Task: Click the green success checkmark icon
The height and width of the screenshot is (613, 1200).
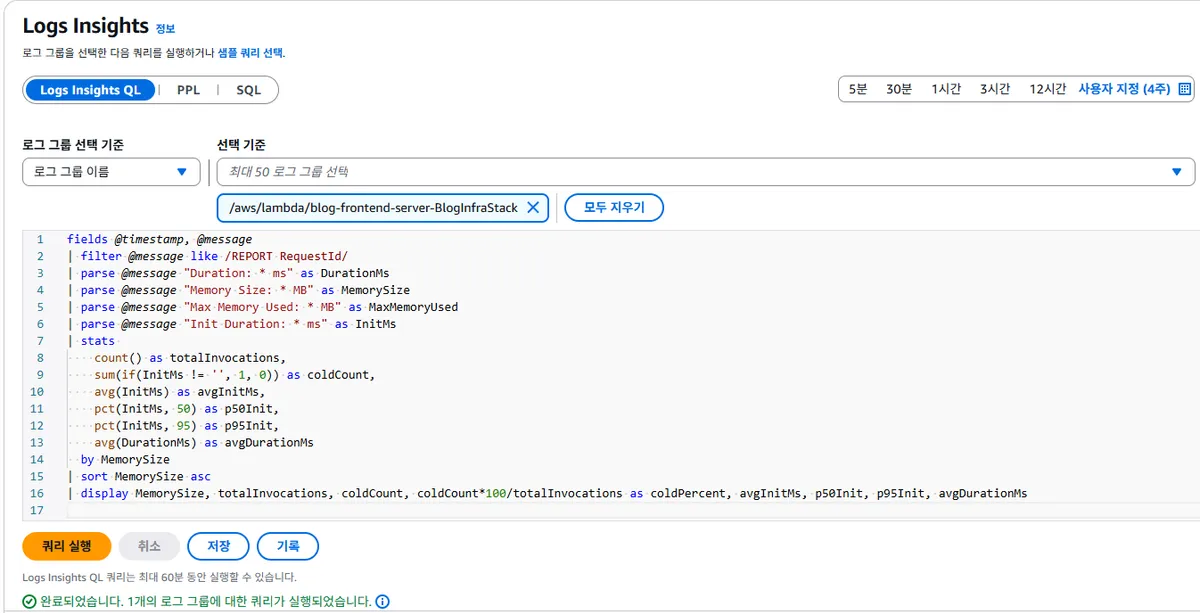Action: [x=30, y=602]
